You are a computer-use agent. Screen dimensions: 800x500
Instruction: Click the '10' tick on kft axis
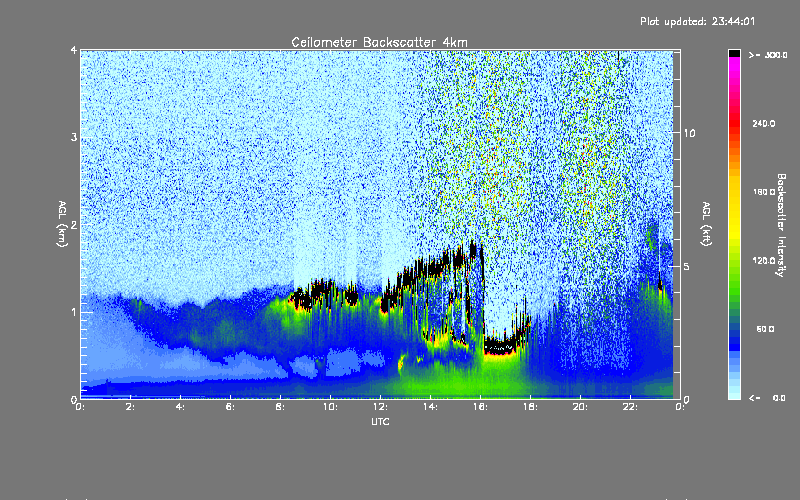click(689, 134)
